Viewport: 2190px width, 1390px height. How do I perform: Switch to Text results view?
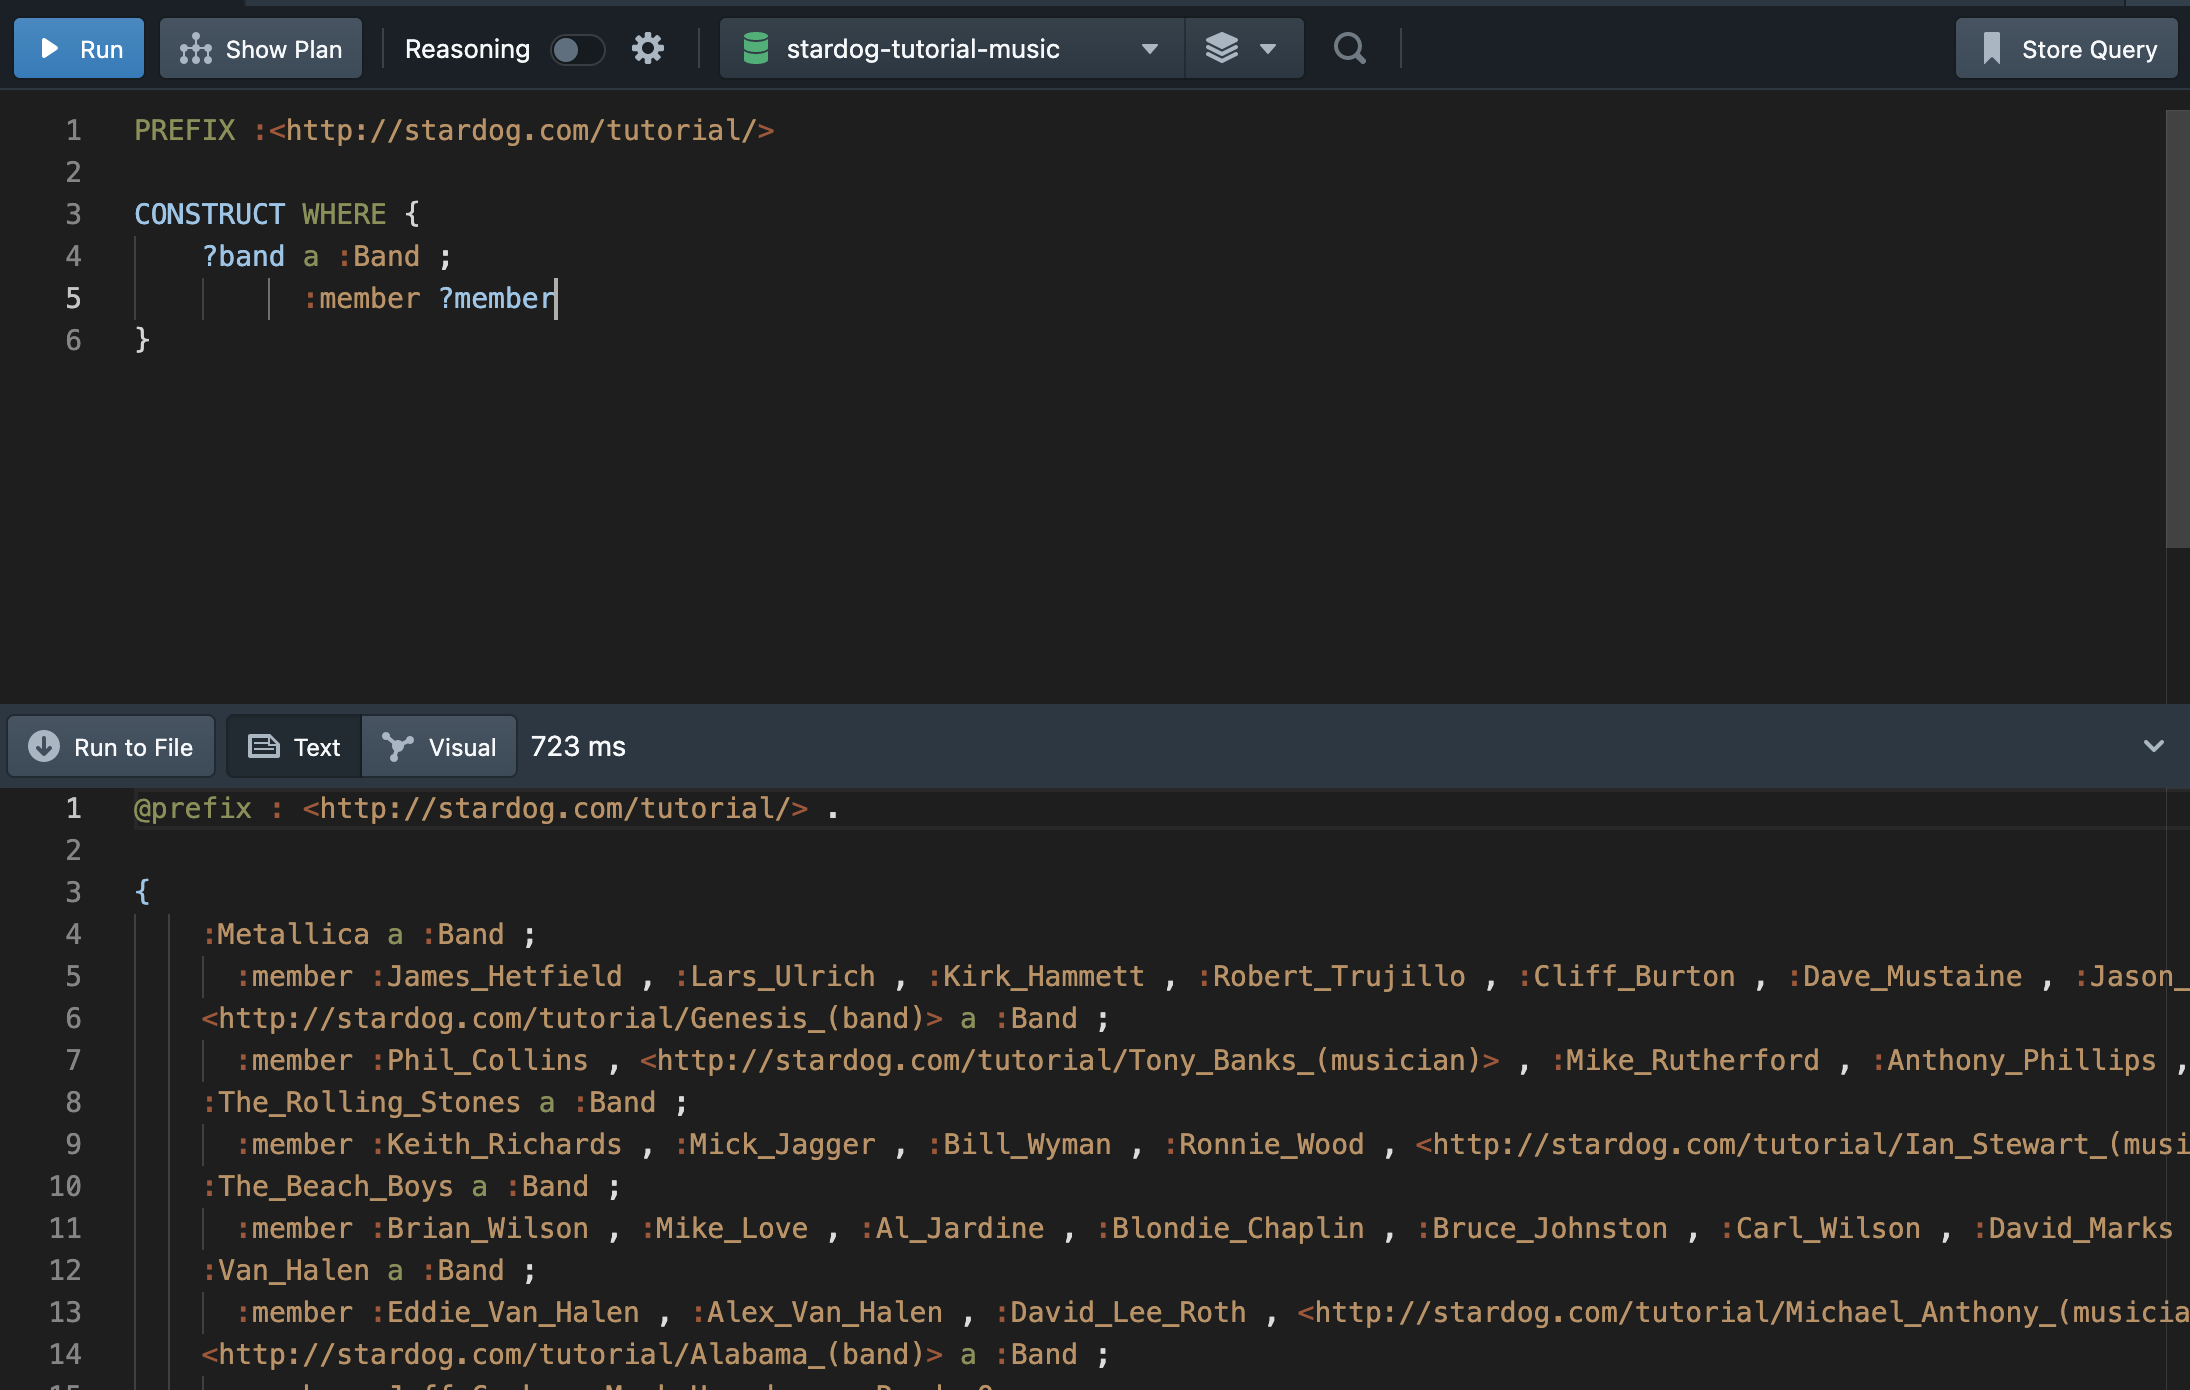pyautogui.click(x=294, y=746)
